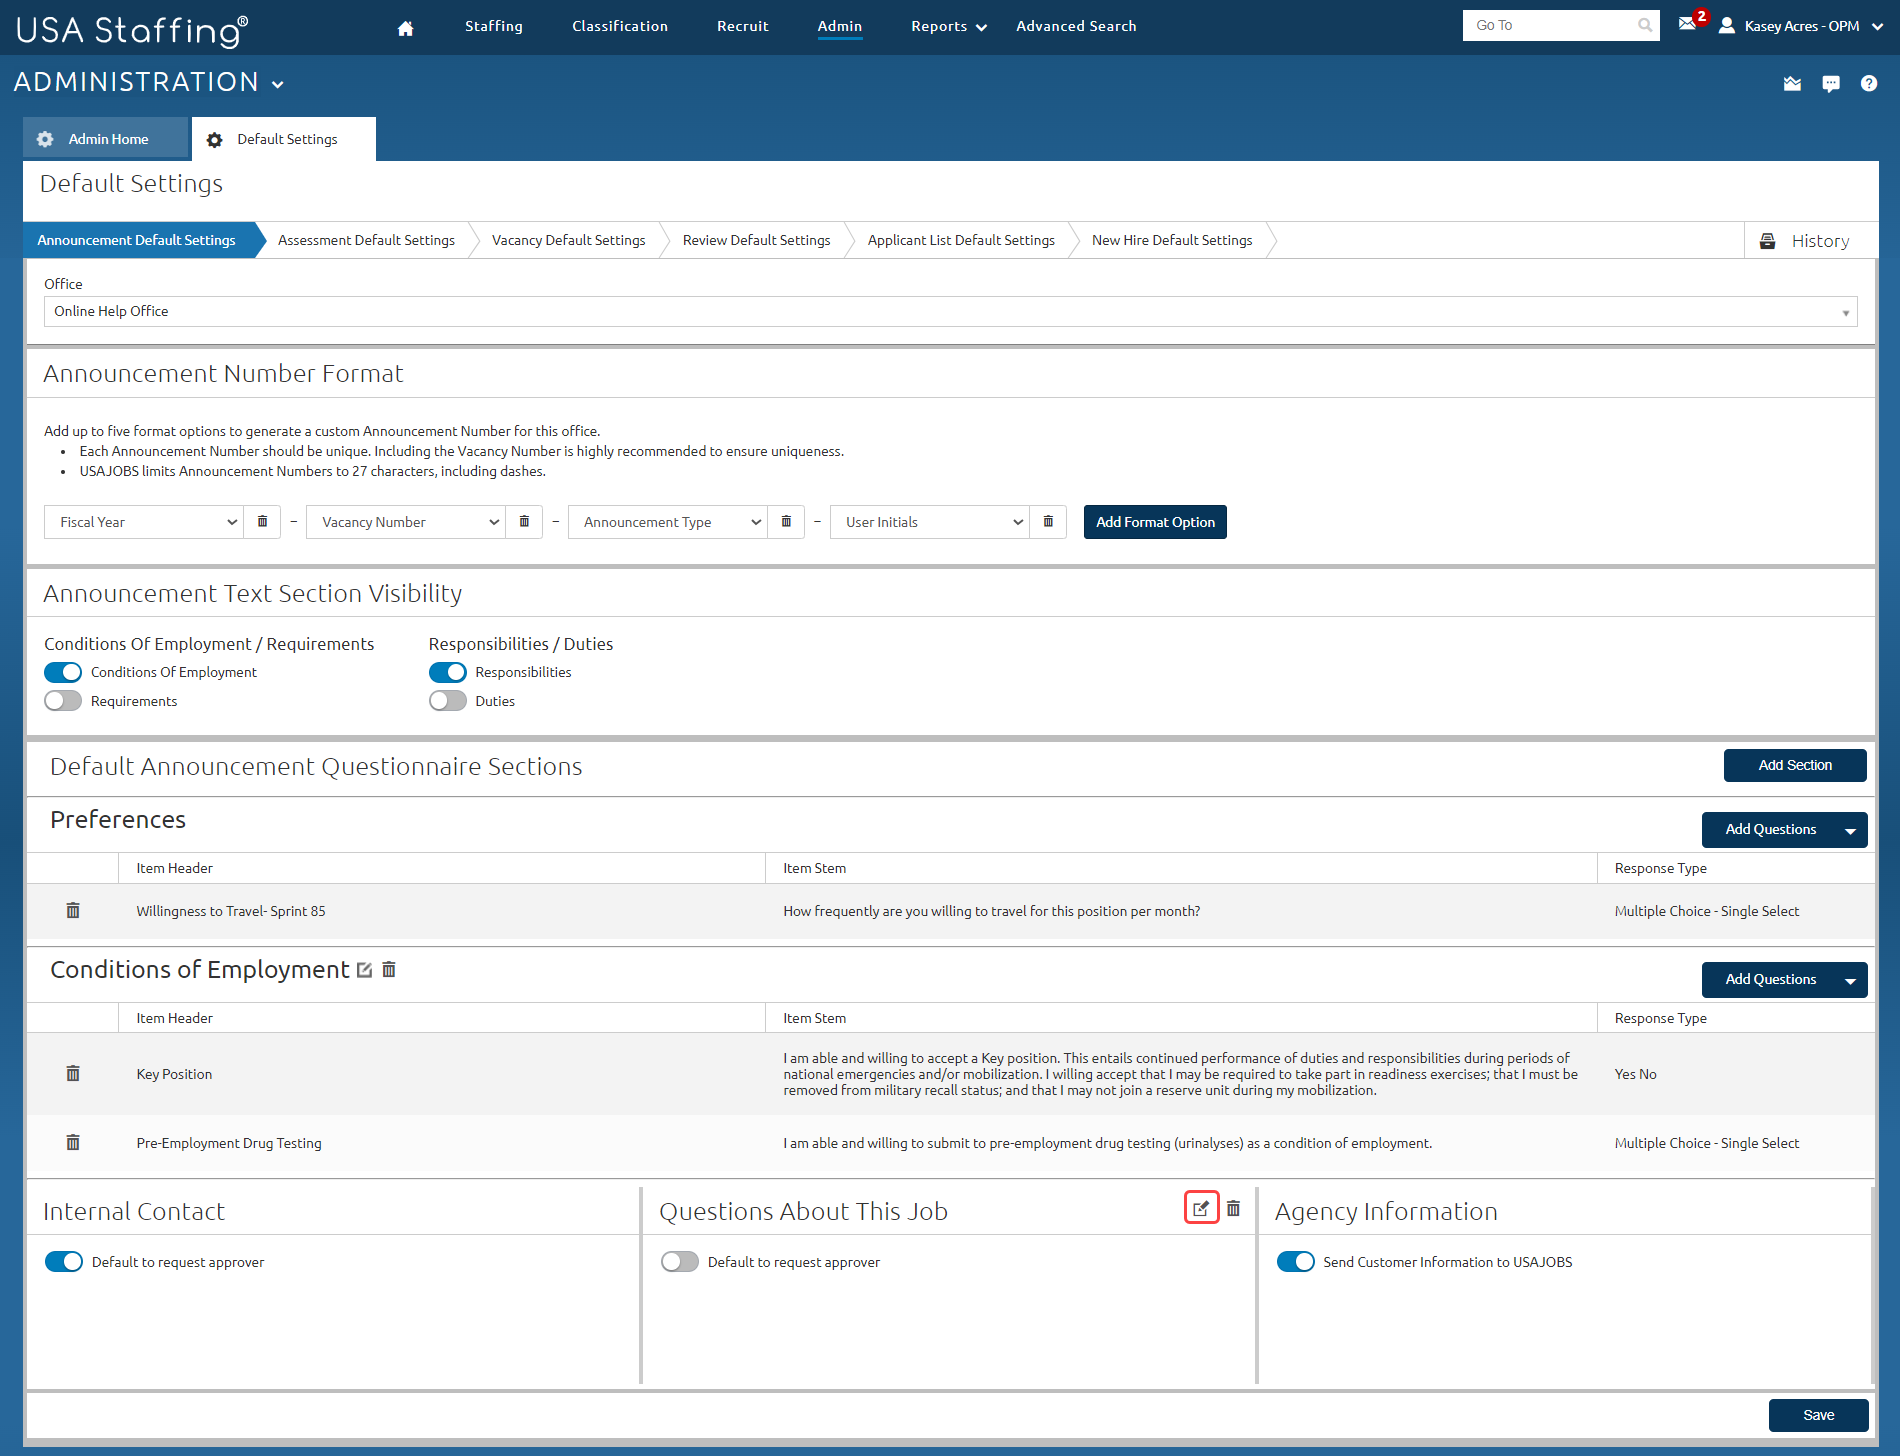Click the user profile silhouette icon
1900x1456 pixels.
tap(1727, 26)
